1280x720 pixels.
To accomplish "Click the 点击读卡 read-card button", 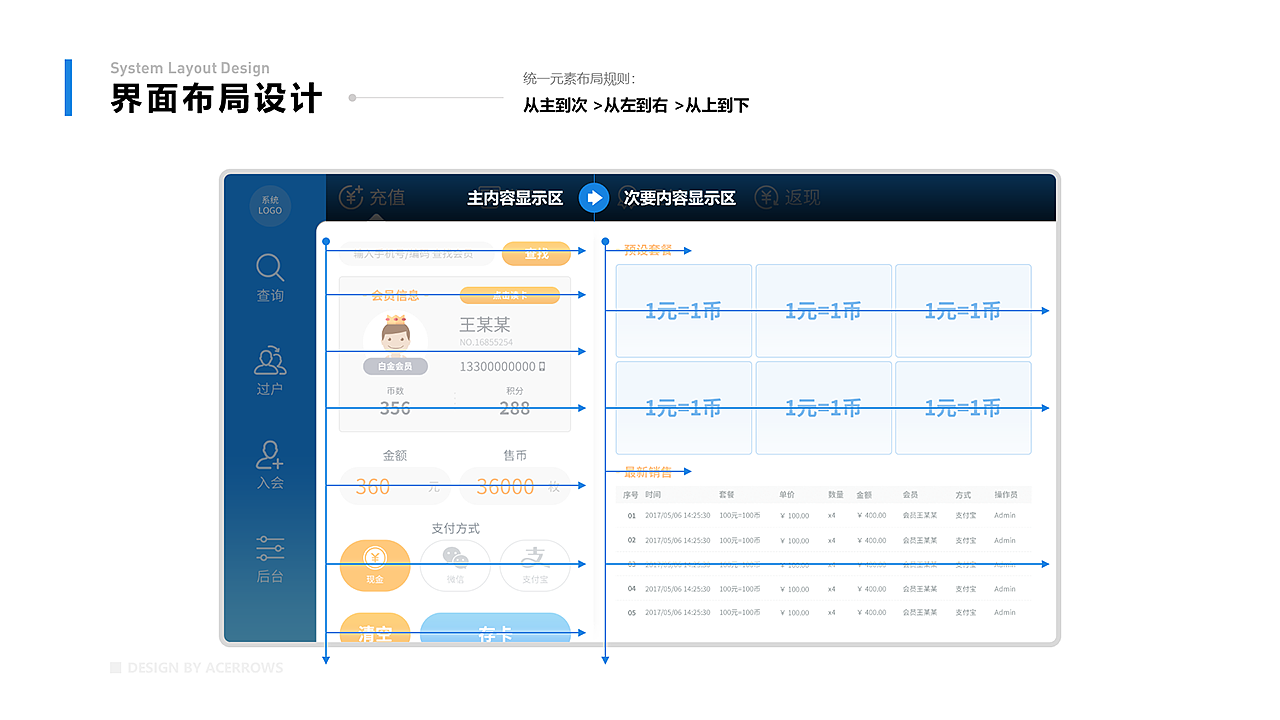I will click(513, 295).
